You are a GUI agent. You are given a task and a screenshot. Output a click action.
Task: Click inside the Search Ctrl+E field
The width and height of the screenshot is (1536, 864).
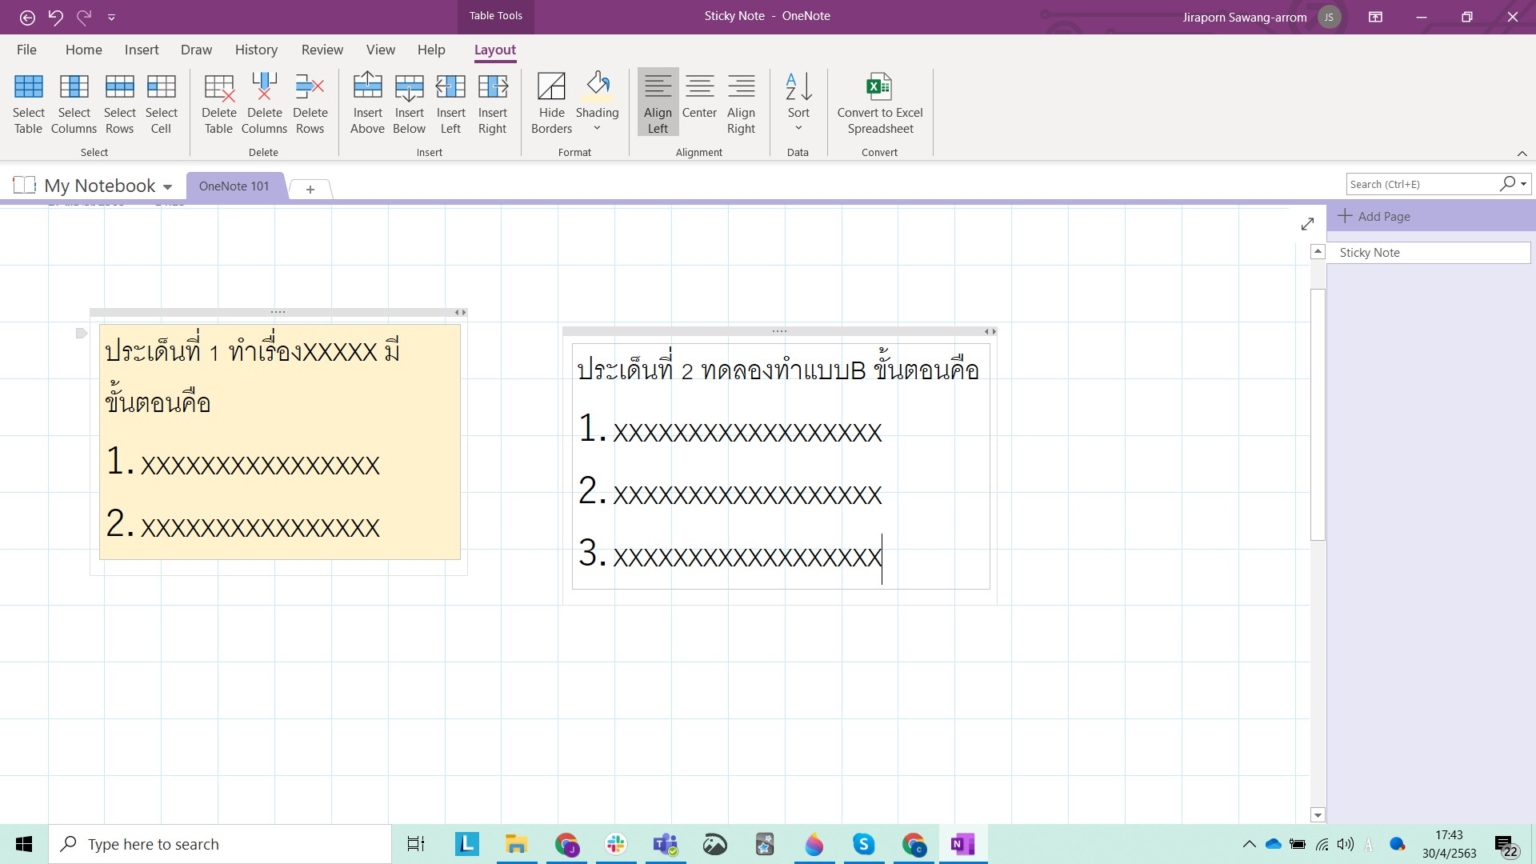coord(1425,183)
